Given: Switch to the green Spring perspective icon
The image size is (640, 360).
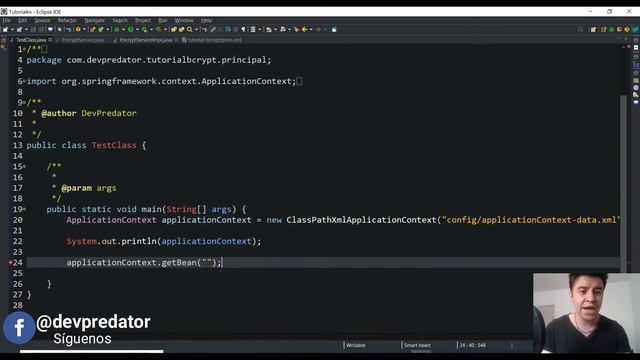Looking at the screenshot, I should coord(611,29).
